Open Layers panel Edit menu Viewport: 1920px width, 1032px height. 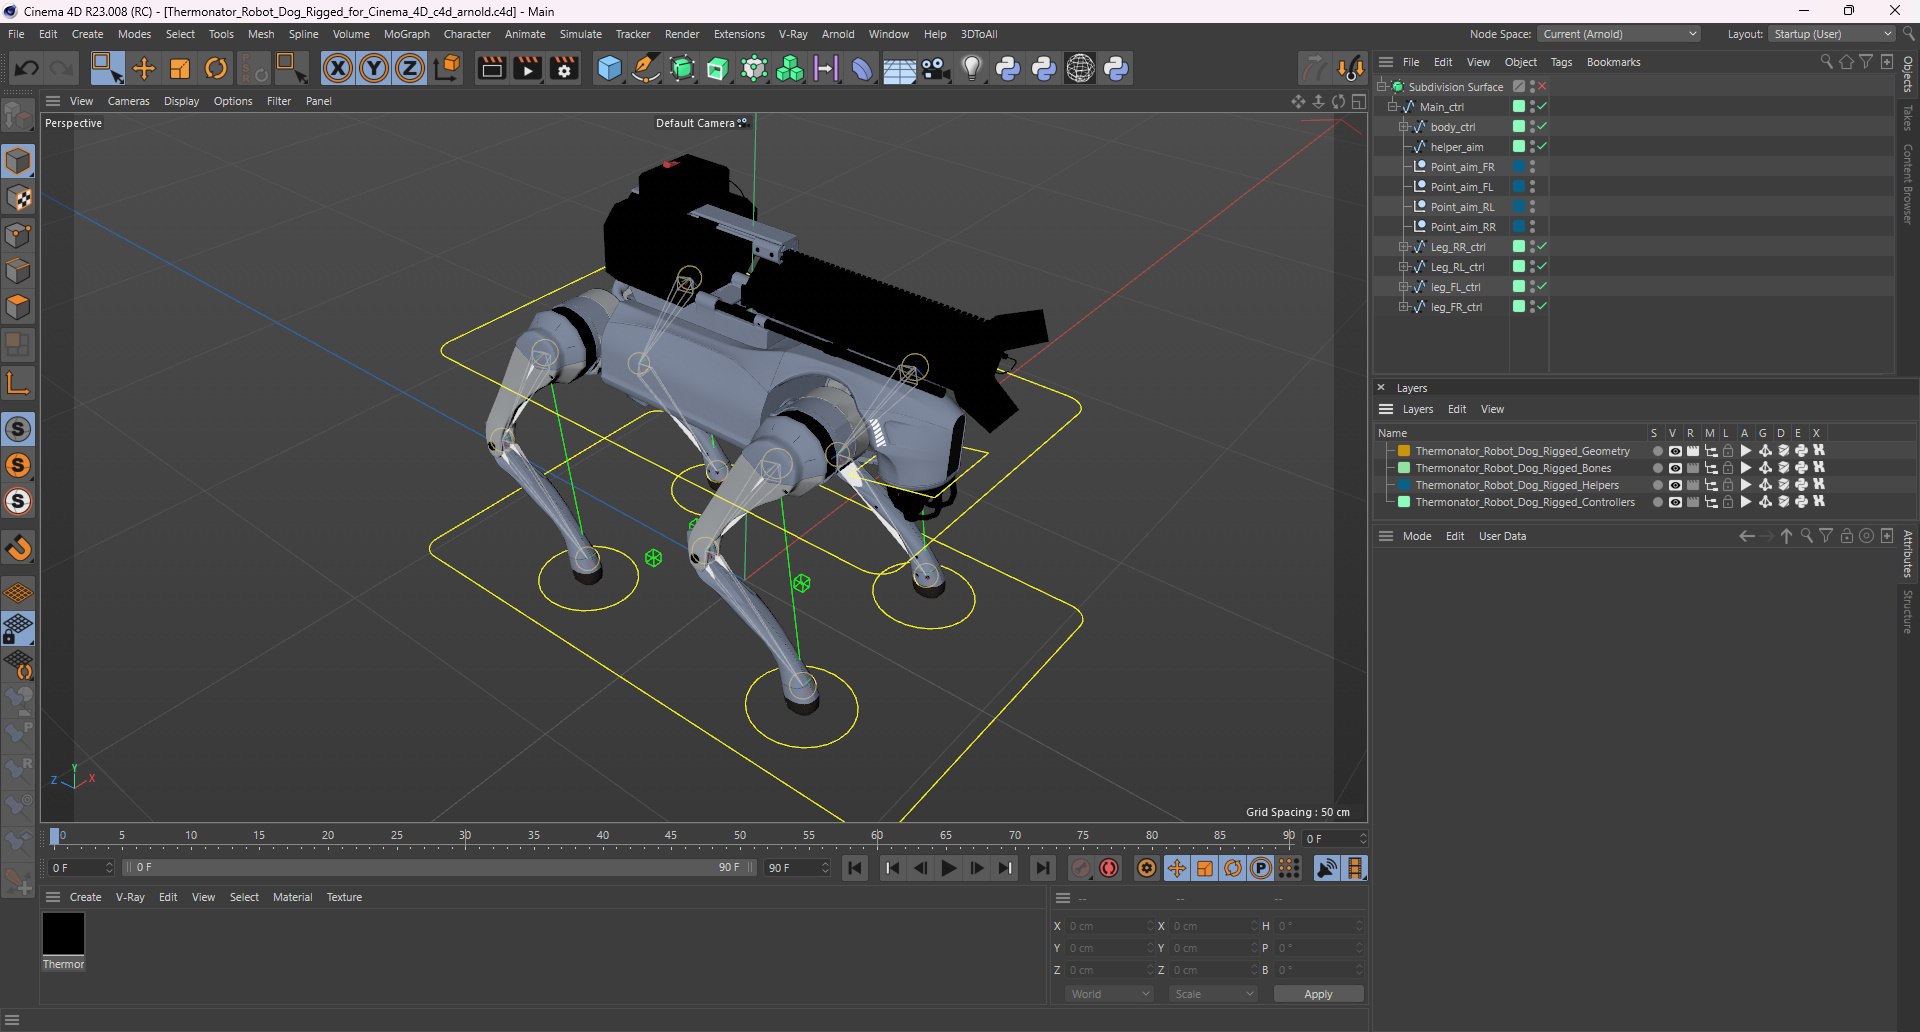pos(1457,409)
